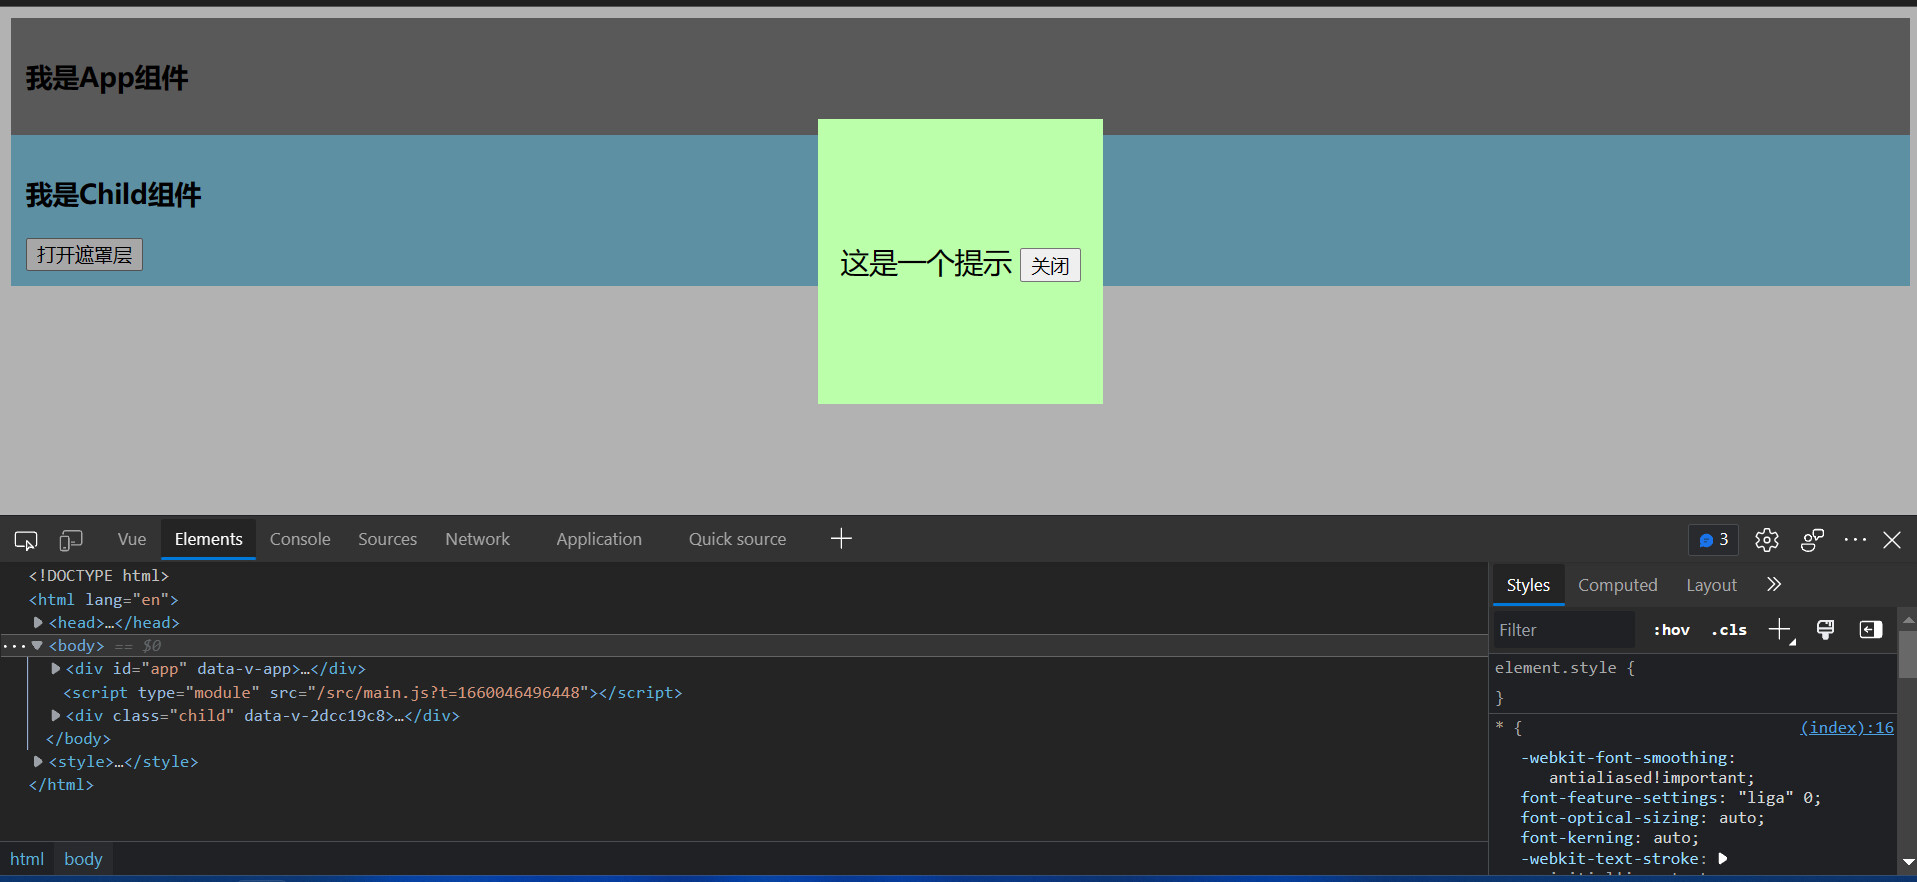Click the 这是一个提示 dialog text
Screen dimensions: 1917x882
pos(925,263)
